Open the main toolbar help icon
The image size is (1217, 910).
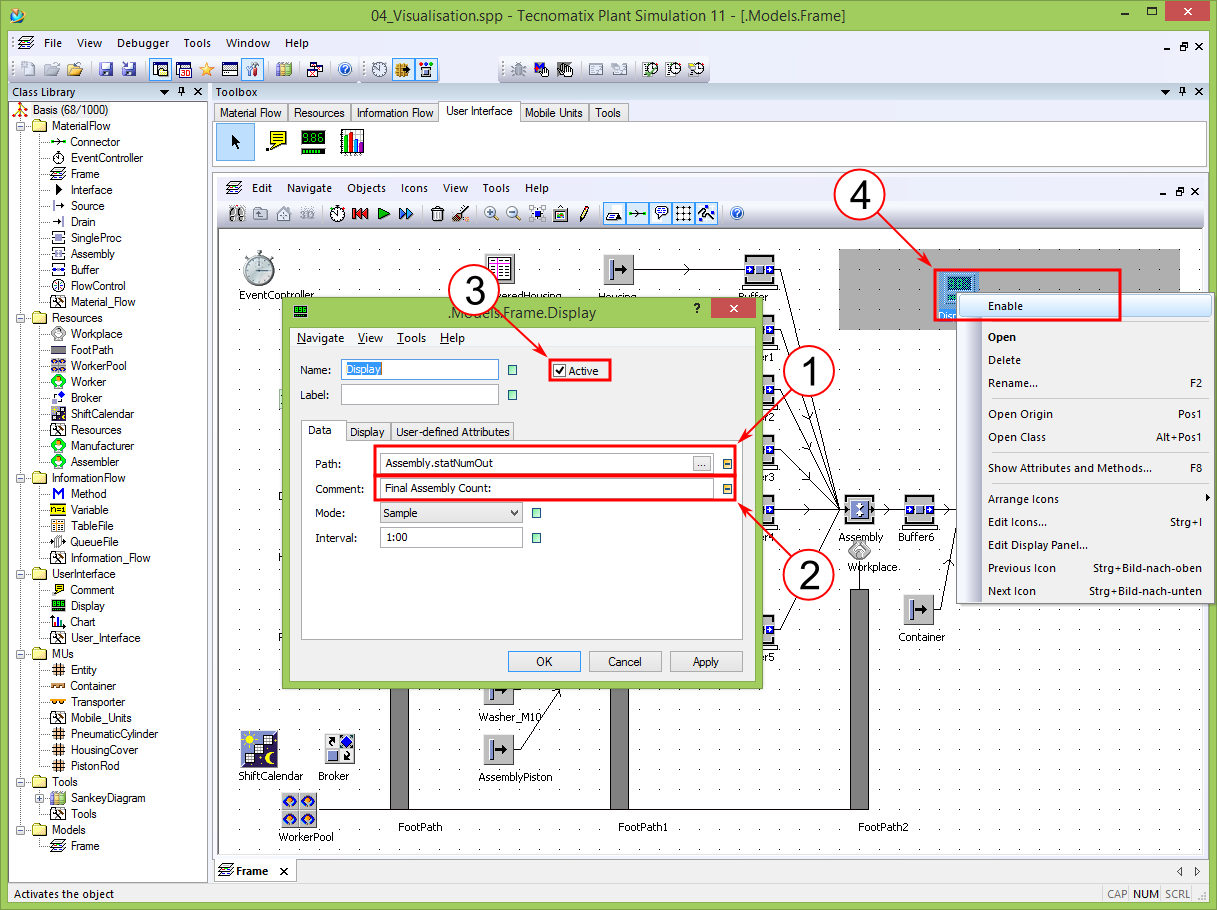(345, 70)
